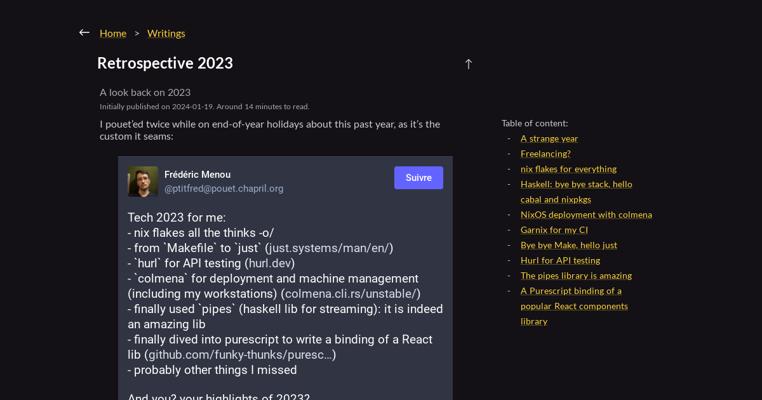Open the hurl.dev link in post
The image size is (762, 400).
coord(269,263)
